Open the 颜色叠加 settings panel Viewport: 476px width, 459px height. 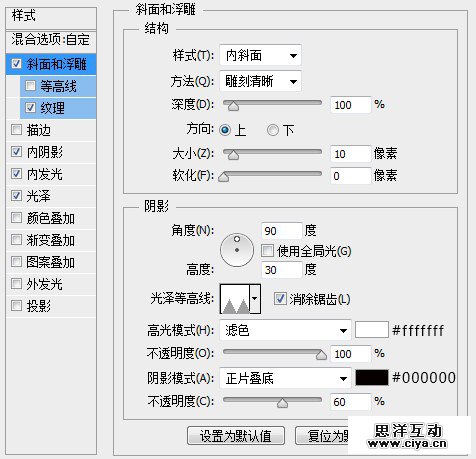(x=51, y=218)
